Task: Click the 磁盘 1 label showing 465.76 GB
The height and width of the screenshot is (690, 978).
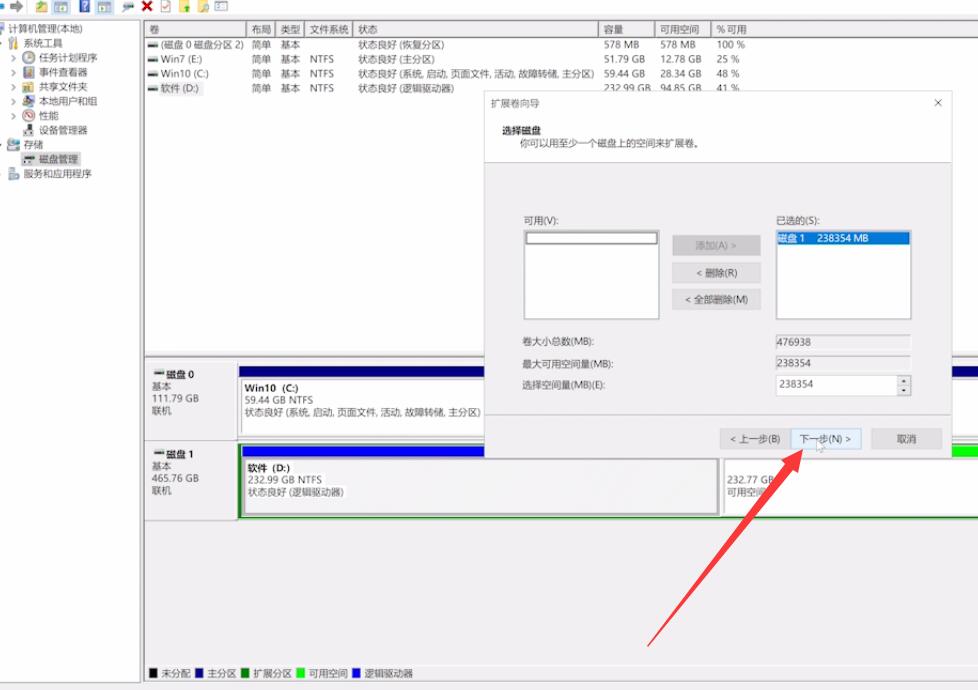Action: click(x=190, y=479)
